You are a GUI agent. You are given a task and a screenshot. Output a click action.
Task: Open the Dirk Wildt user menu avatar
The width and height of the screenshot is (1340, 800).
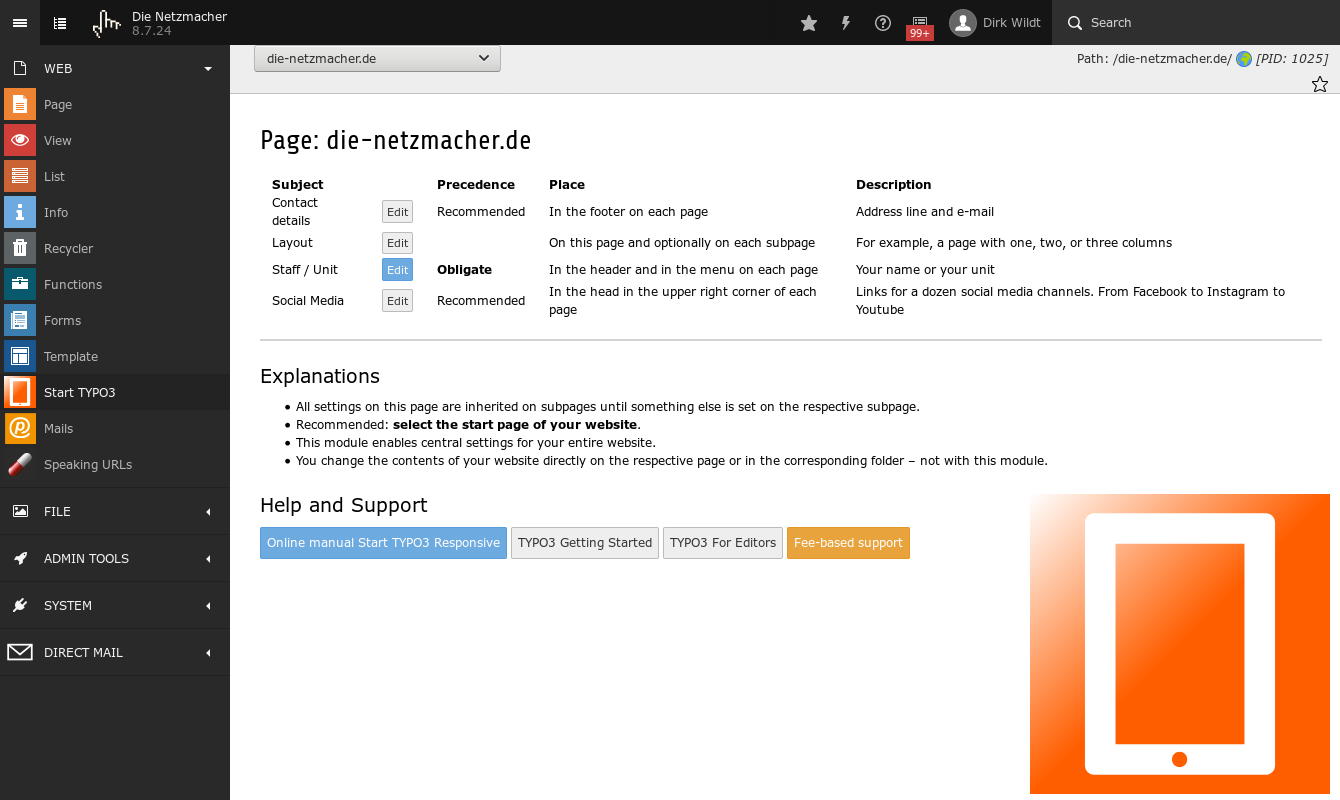963,23
